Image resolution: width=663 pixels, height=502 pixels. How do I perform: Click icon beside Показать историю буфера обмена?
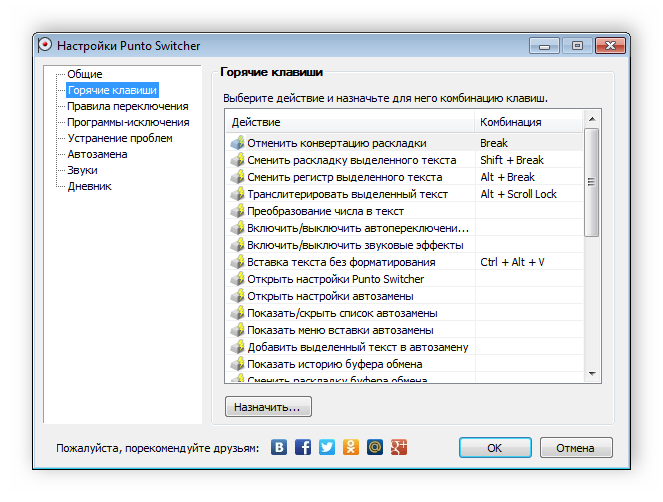tap(238, 364)
